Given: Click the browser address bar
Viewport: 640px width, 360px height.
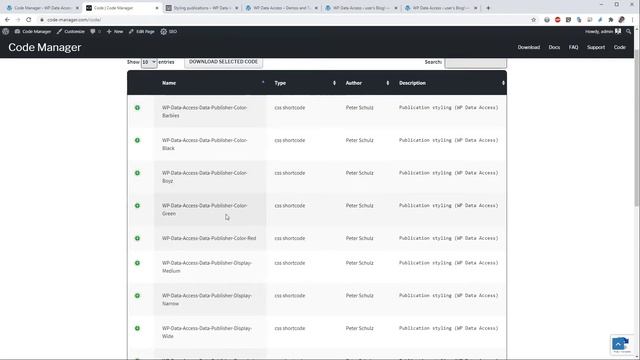Looking at the screenshot, I should click(286, 20).
